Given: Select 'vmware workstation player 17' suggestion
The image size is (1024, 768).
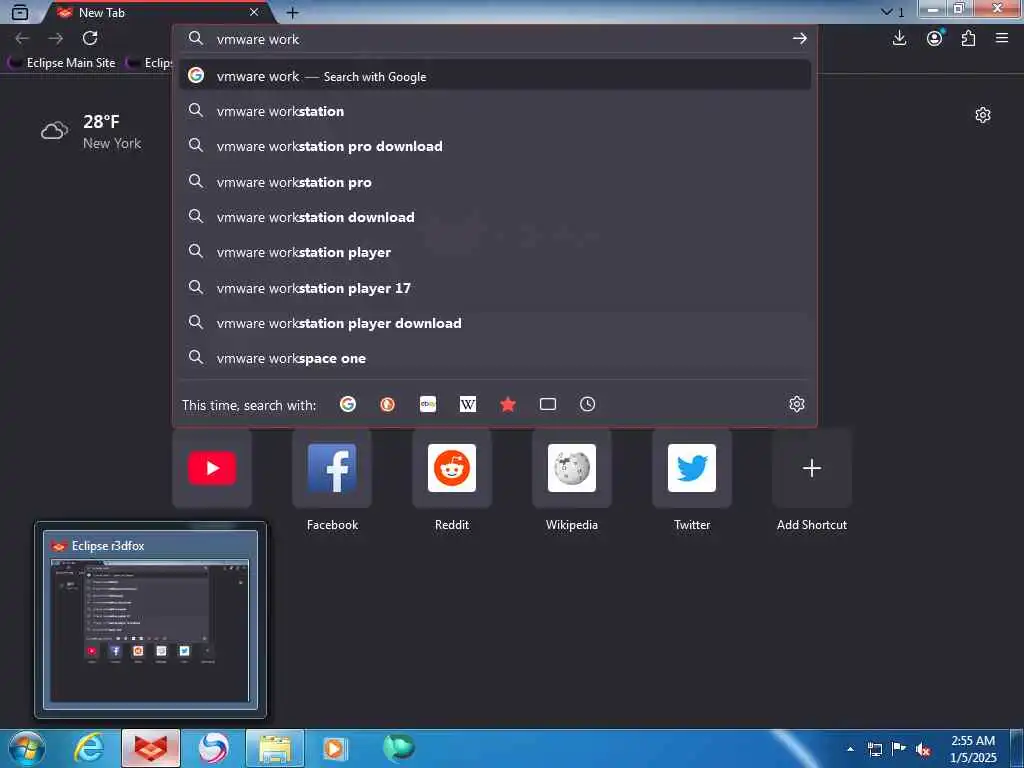Looking at the screenshot, I should tap(495, 288).
